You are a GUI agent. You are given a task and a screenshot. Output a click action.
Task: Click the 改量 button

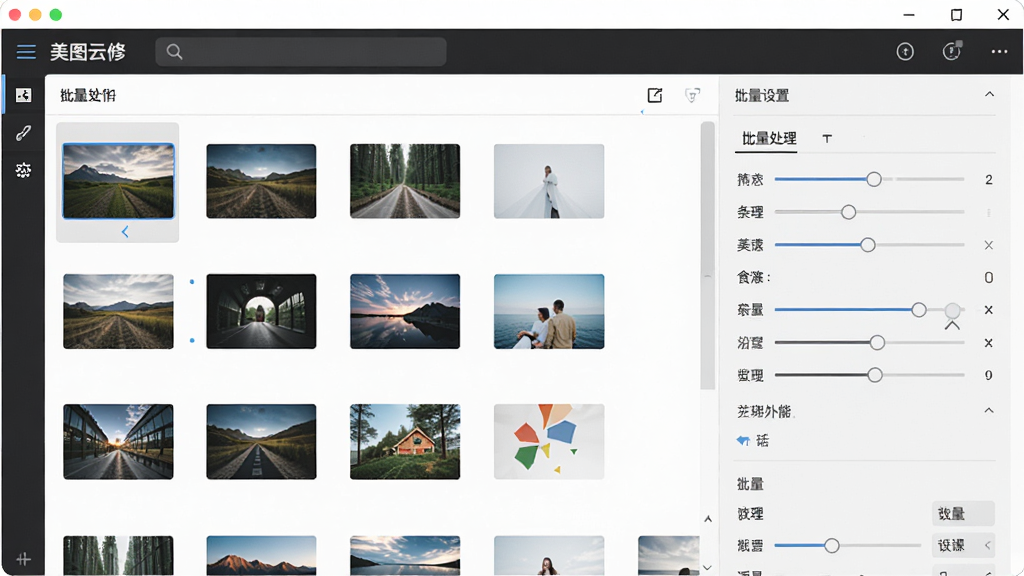click(x=963, y=514)
